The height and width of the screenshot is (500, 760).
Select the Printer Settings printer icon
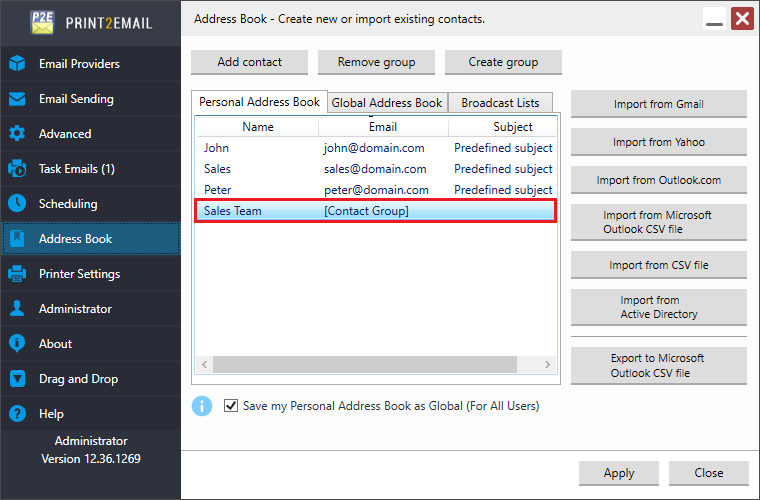tap(17, 274)
